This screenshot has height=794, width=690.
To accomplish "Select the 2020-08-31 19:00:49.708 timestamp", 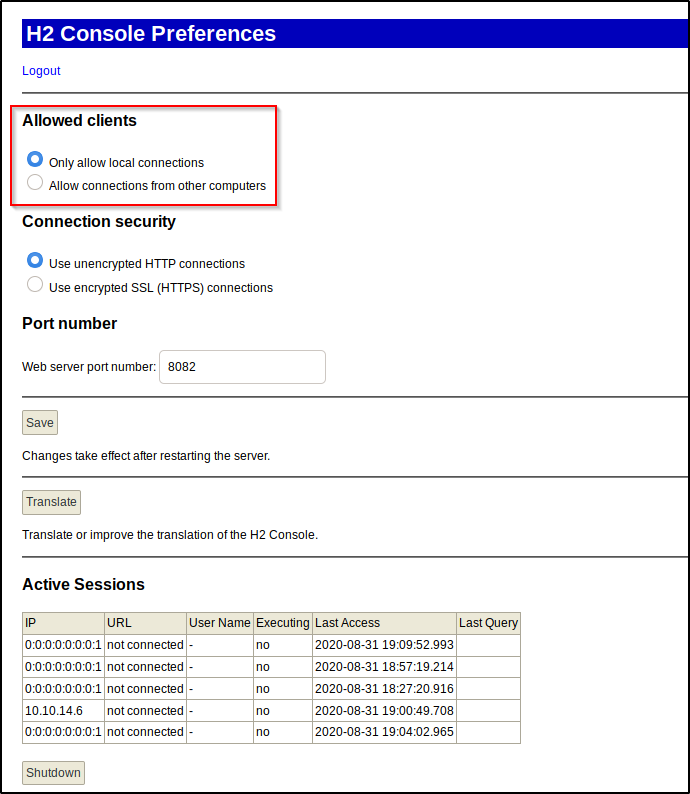I will point(384,710).
